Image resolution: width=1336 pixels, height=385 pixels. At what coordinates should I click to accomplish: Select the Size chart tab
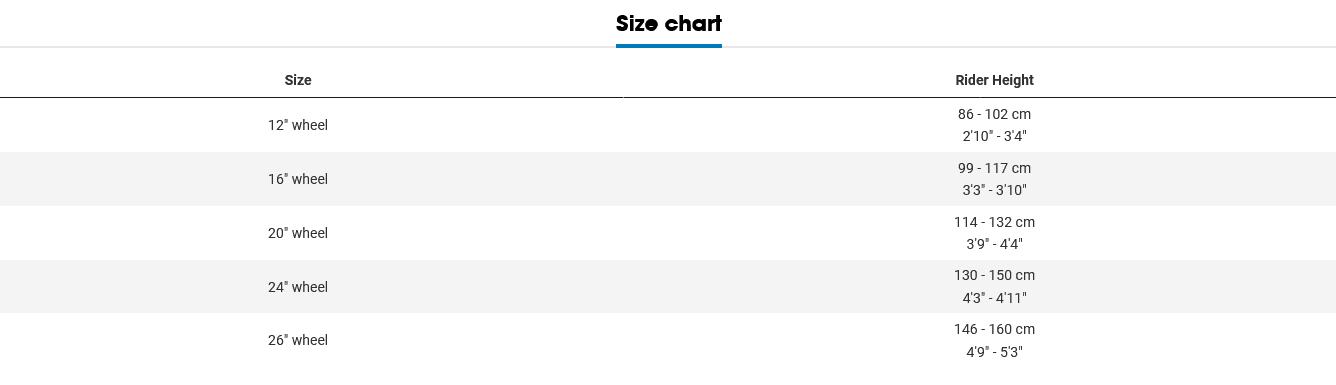(668, 24)
